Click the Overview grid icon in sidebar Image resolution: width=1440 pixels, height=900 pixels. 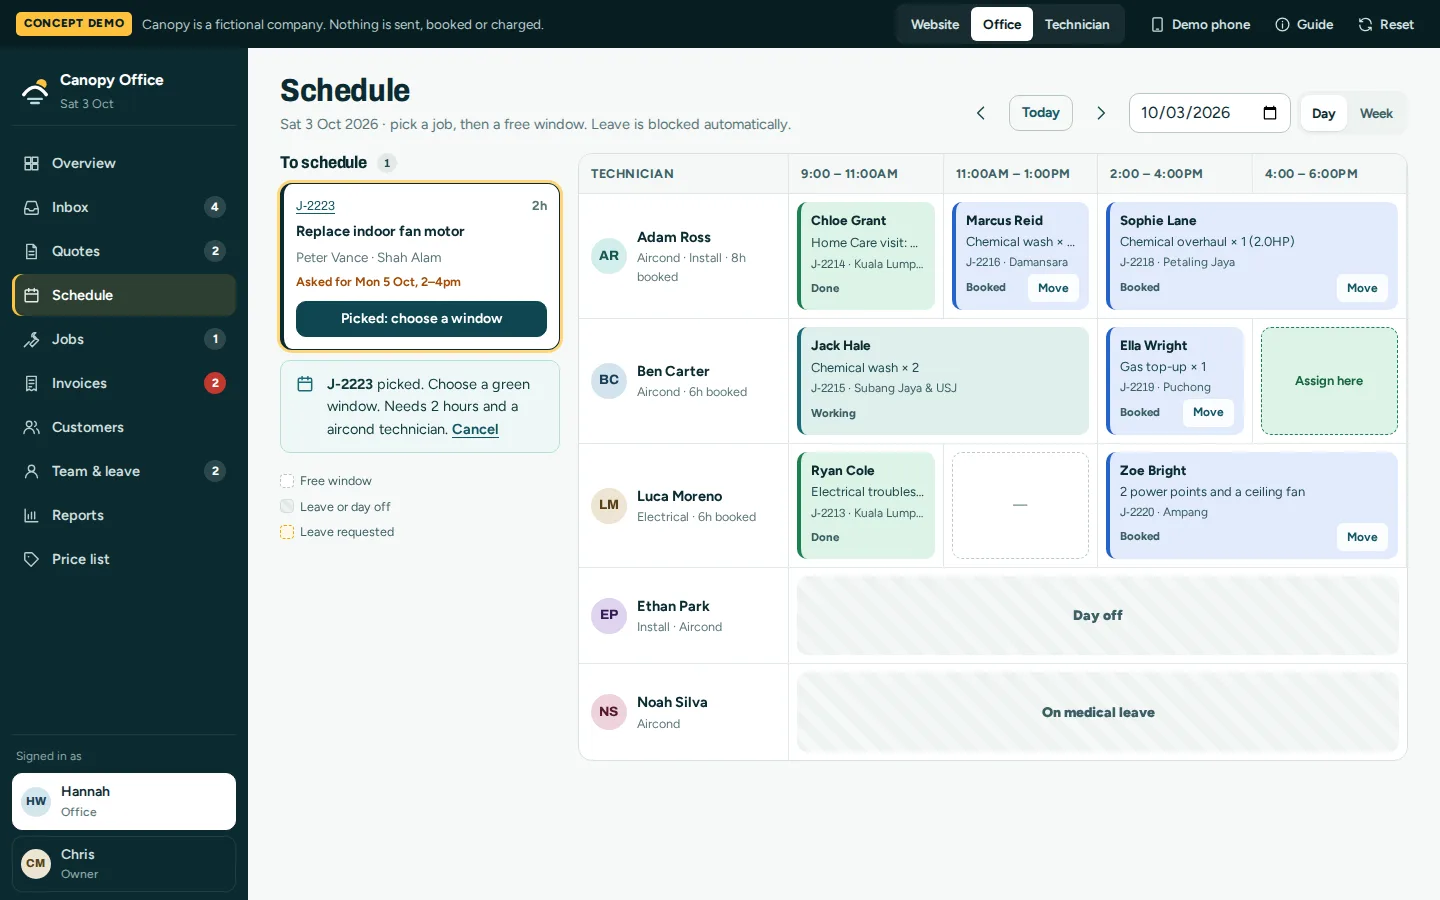[32, 163]
